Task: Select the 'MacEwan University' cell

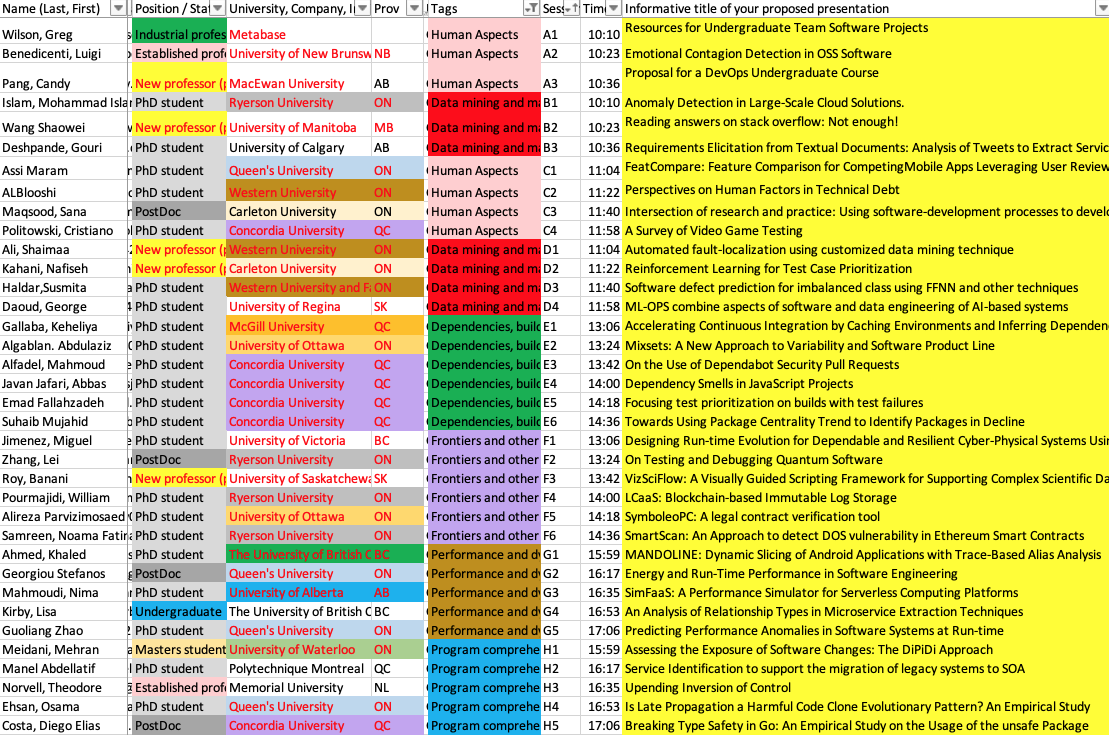Action: [299, 79]
